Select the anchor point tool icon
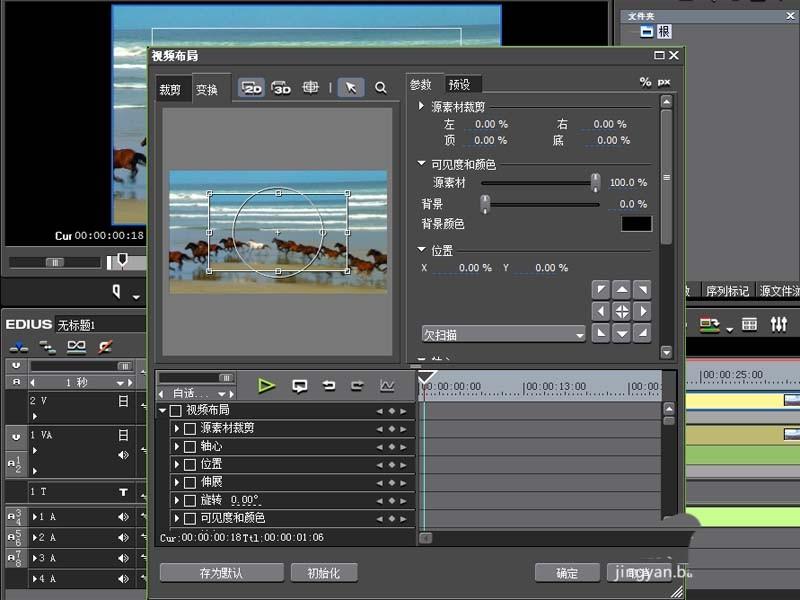This screenshot has width=800, height=600. pos(312,88)
